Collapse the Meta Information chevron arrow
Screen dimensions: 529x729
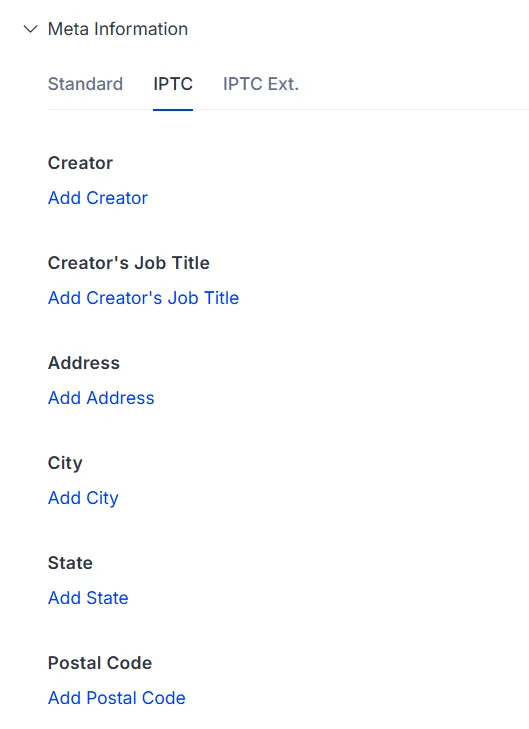click(30, 29)
